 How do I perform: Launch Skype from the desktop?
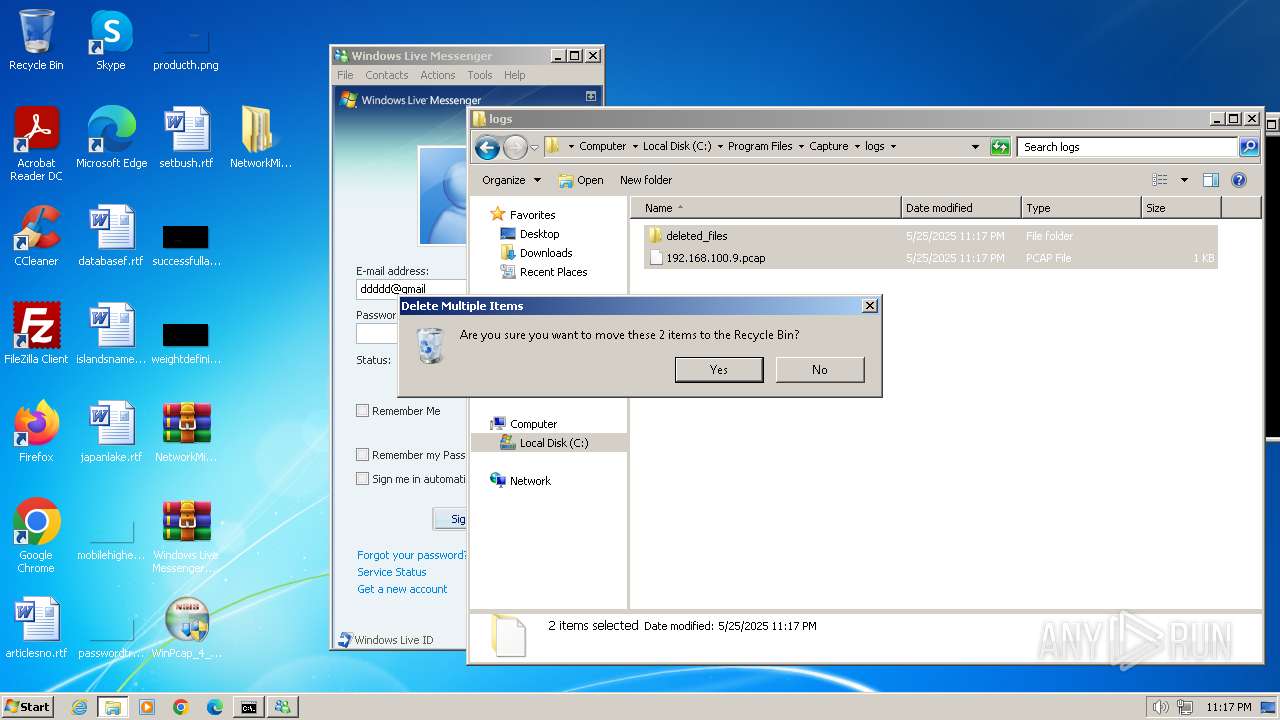coord(110,40)
